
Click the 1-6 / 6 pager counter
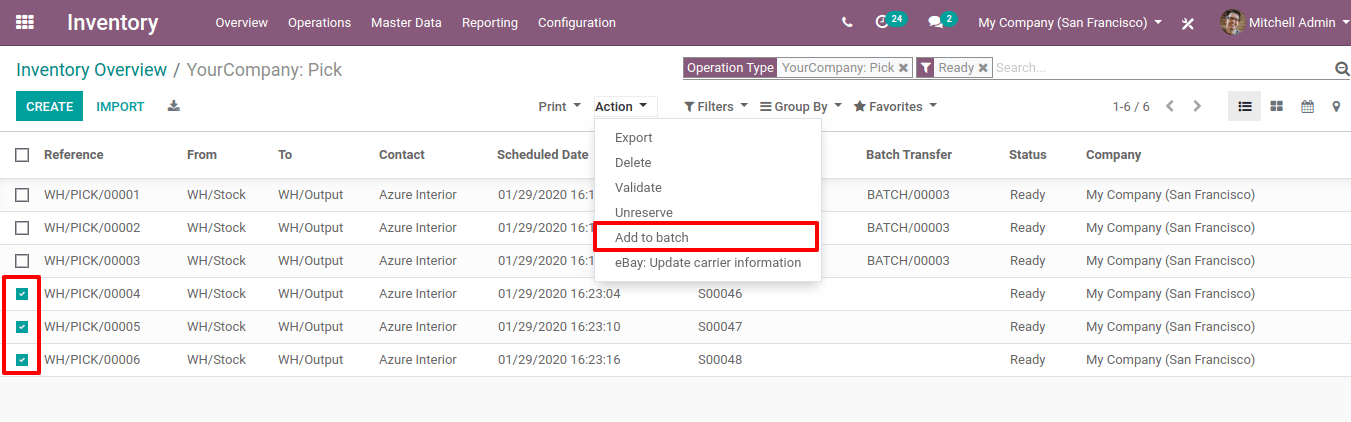click(x=1131, y=107)
